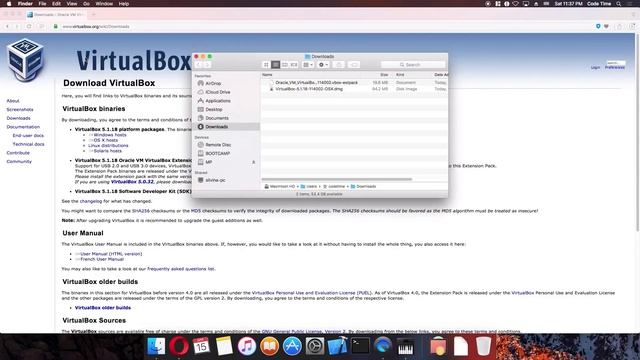Open iTunes from the Dock
The height and width of the screenshot is (360, 640).
tap(247, 346)
